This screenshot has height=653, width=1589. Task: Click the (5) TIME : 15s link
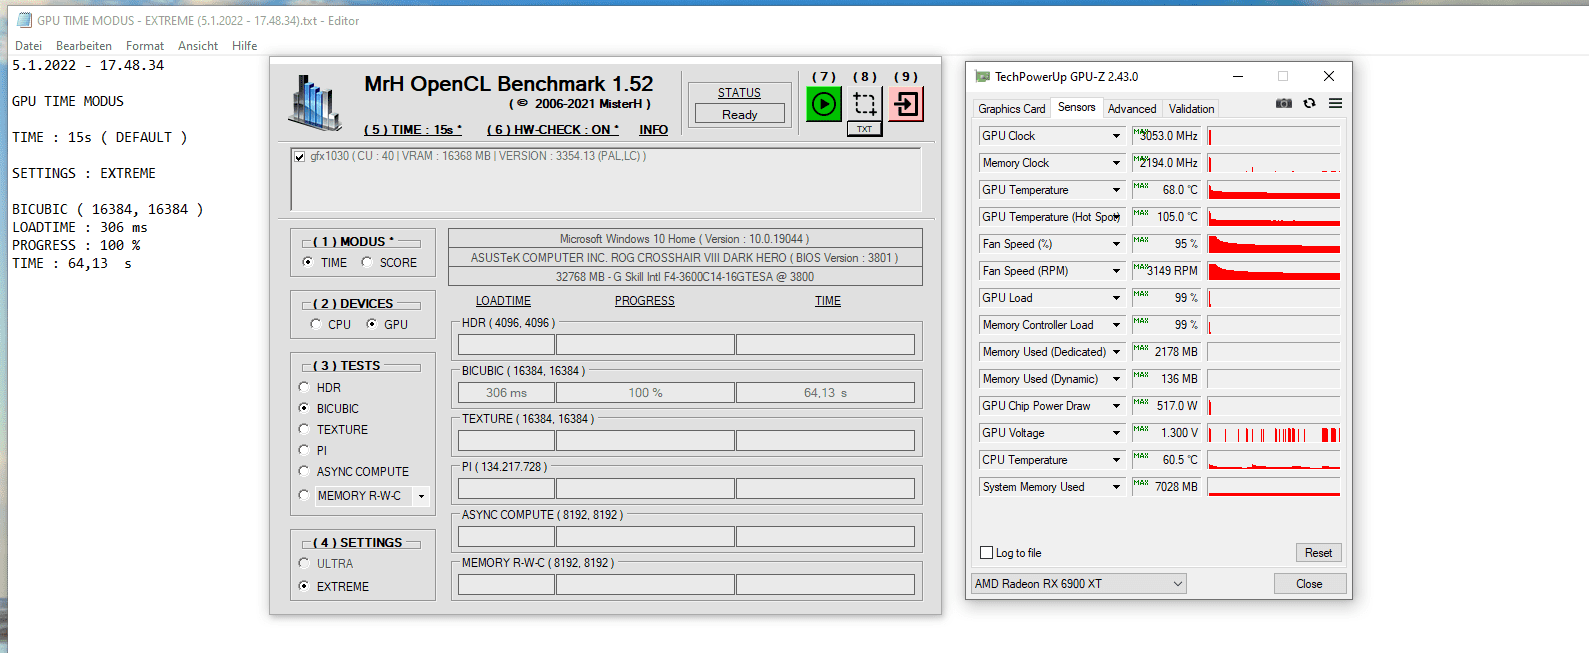[x=413, y=130]
